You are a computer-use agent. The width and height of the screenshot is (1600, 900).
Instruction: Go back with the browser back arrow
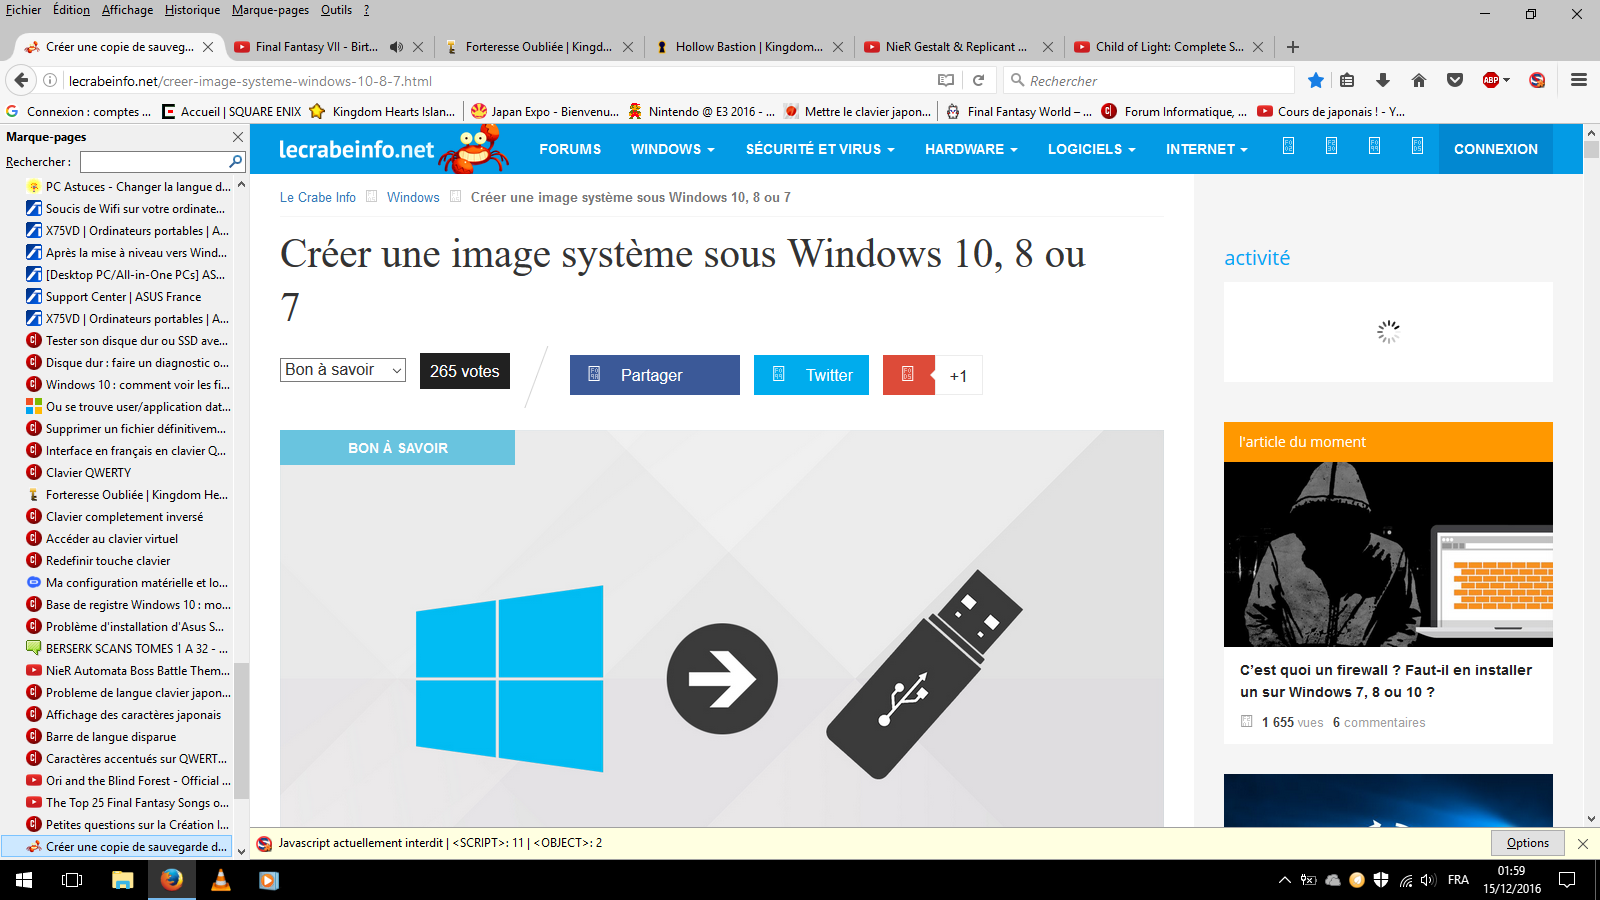click(x=21, y=80)
